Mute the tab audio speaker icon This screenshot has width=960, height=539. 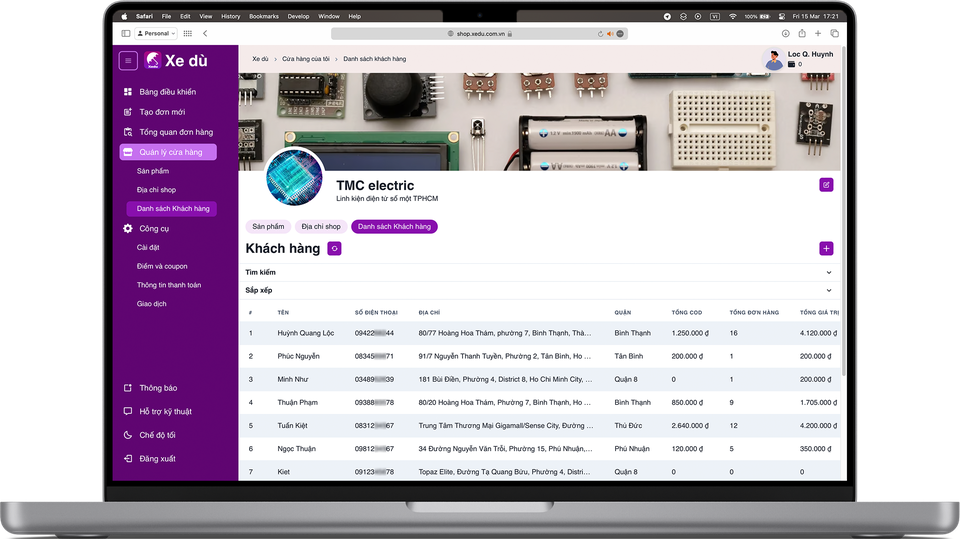pos(610,33)
